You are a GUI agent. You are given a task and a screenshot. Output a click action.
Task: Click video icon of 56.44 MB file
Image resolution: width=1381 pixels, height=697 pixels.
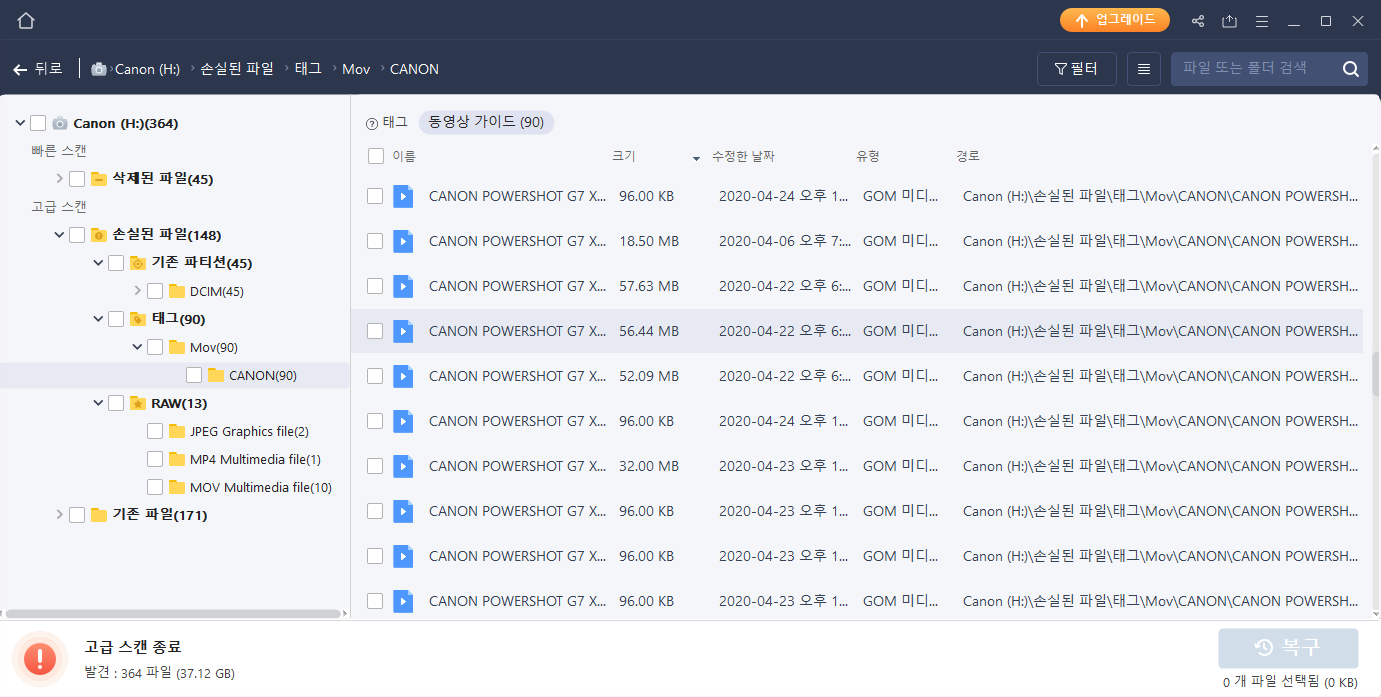402,331
